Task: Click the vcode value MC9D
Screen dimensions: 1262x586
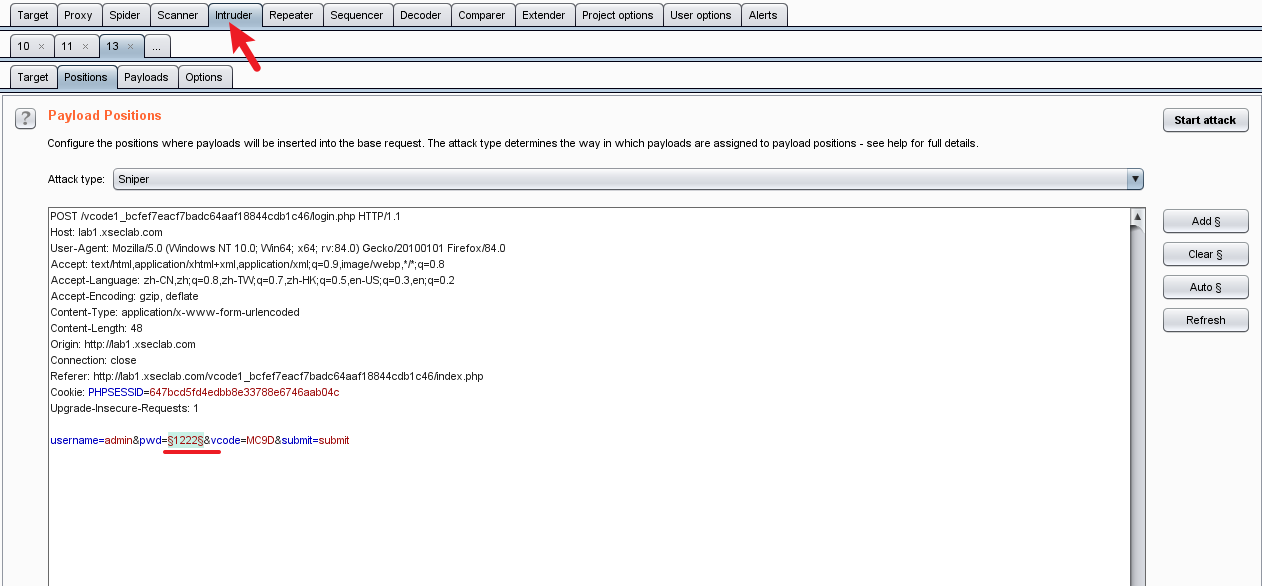Action: [260, 440]
